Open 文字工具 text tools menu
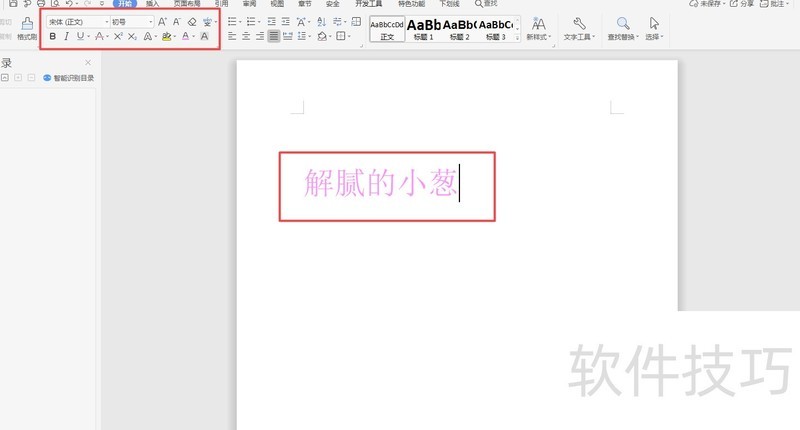 (x=579, y=29)
